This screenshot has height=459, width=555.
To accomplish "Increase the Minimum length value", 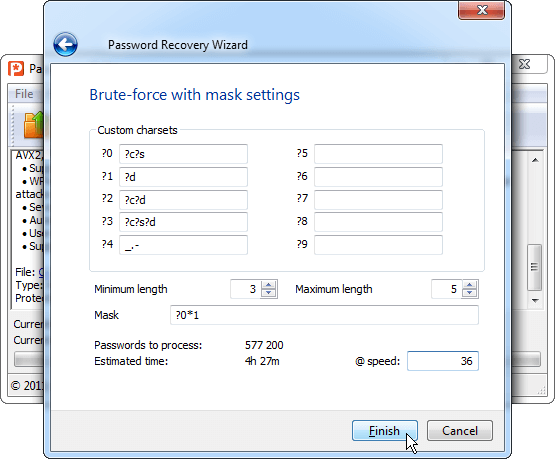I will [269, 285].
